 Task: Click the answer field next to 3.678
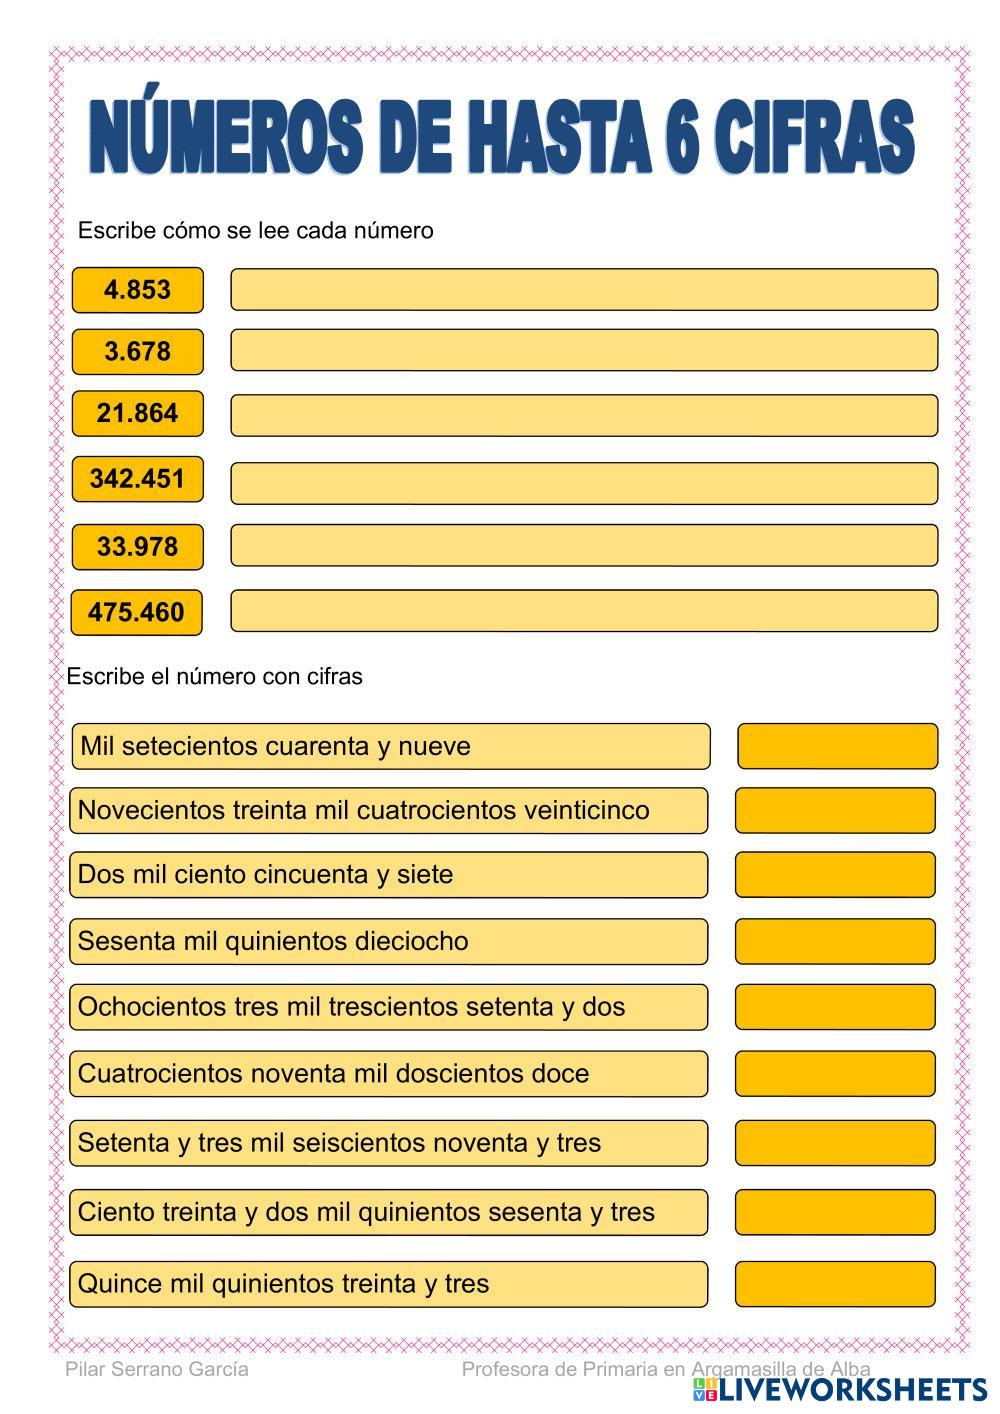(584, 351)
